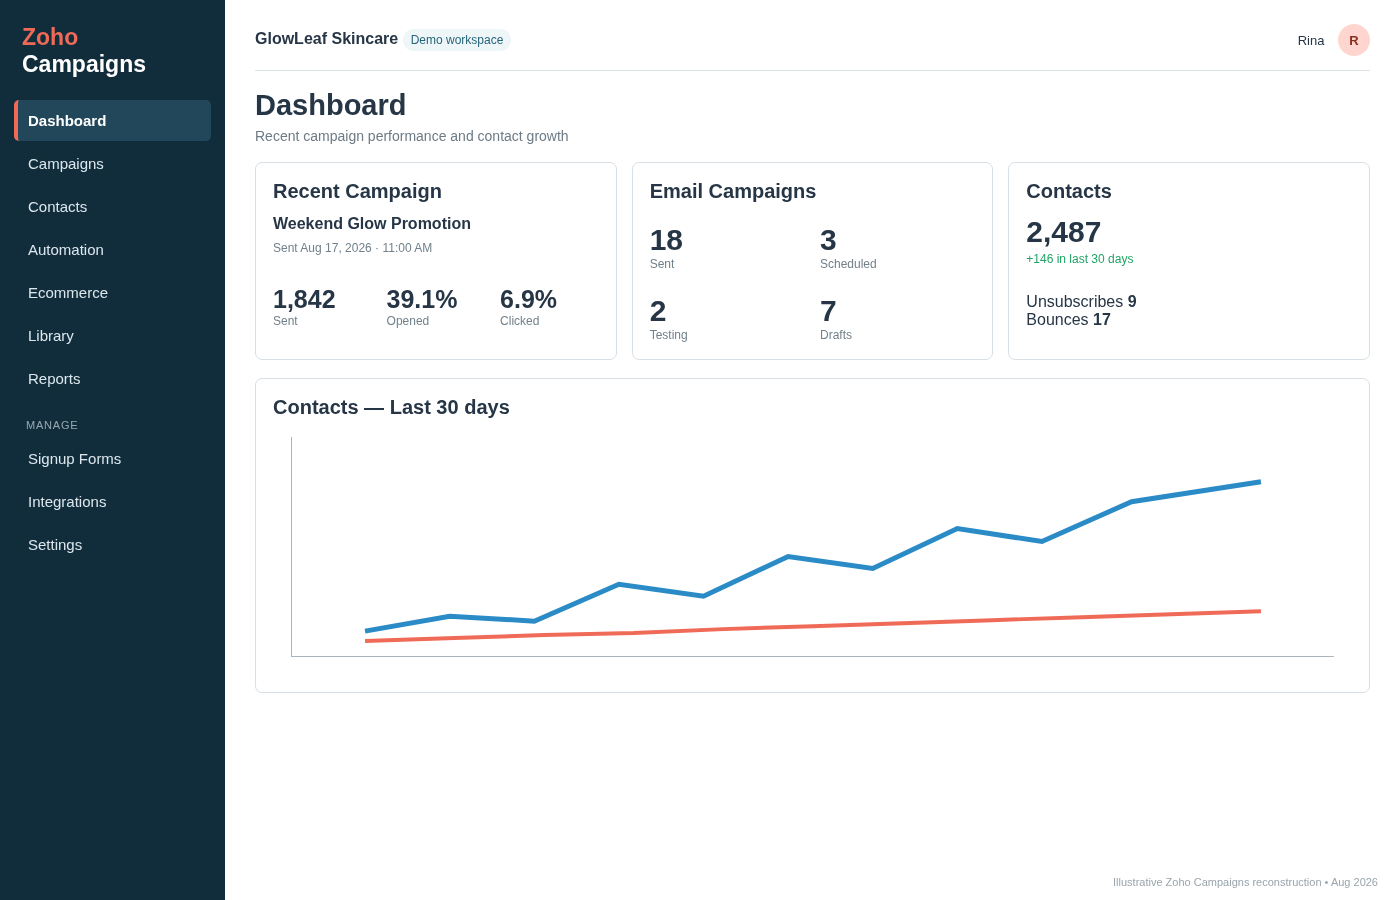Click the 7 Drafts campaigns count

[836, 319]
